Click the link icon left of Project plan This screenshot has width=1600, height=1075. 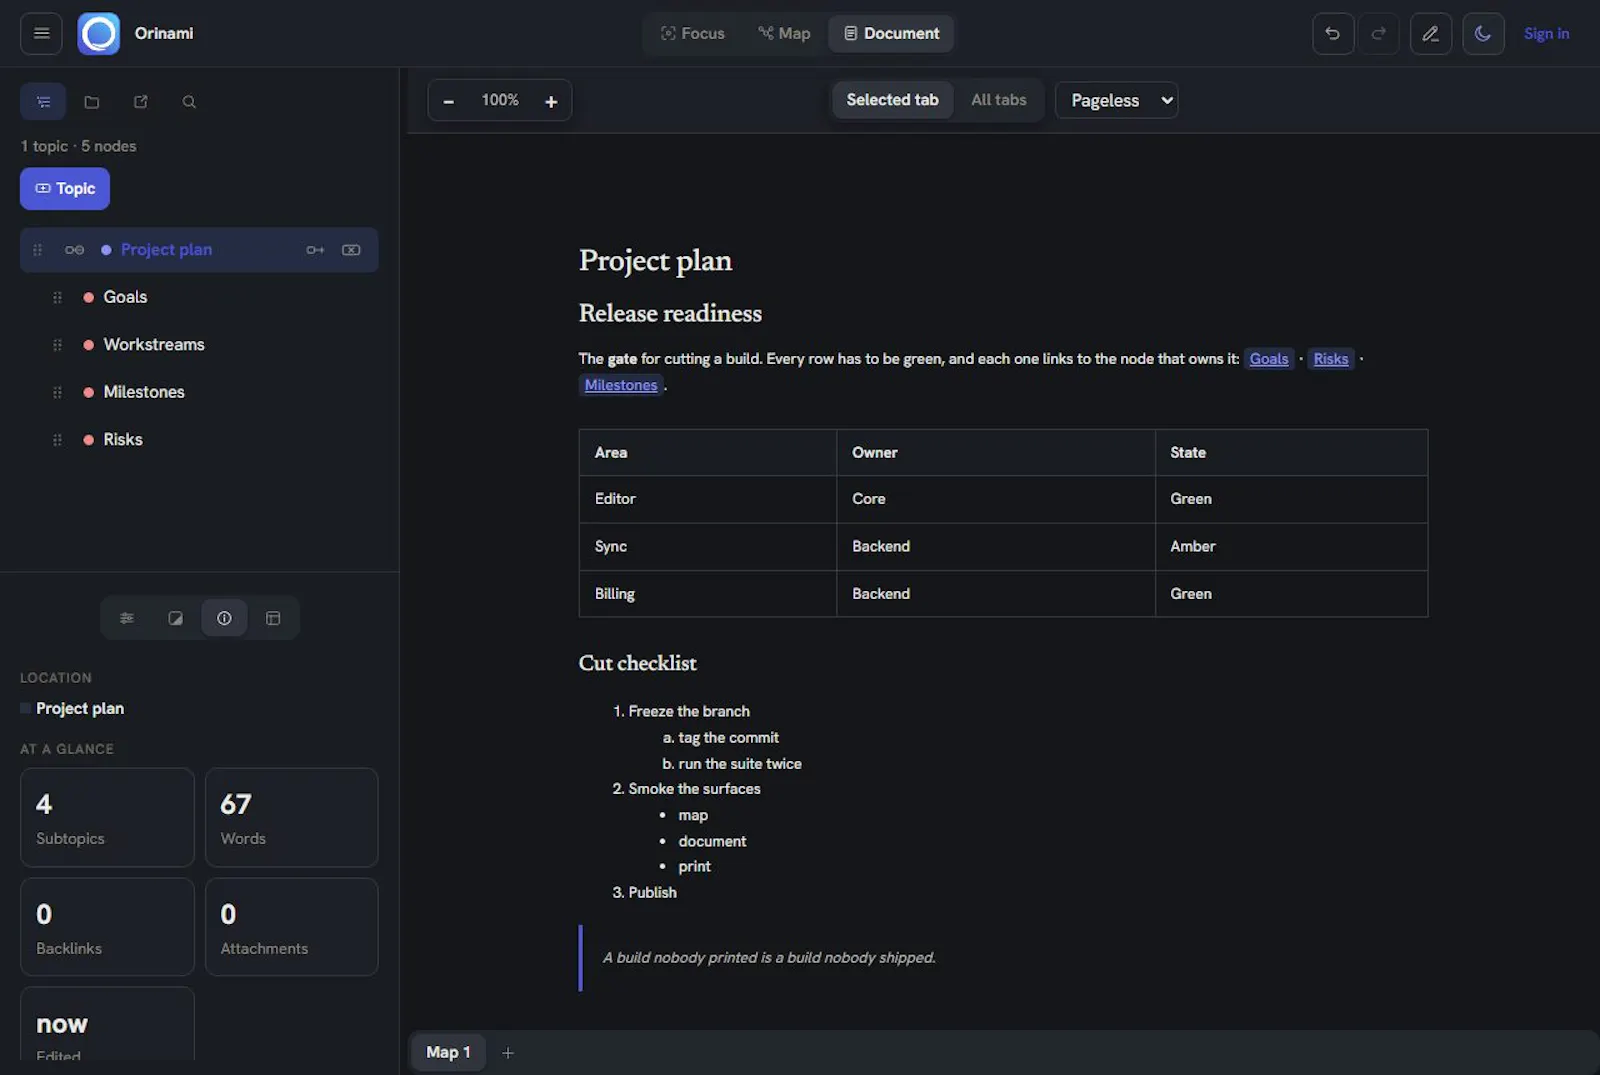pyautogui.click(x=75, y=250)
